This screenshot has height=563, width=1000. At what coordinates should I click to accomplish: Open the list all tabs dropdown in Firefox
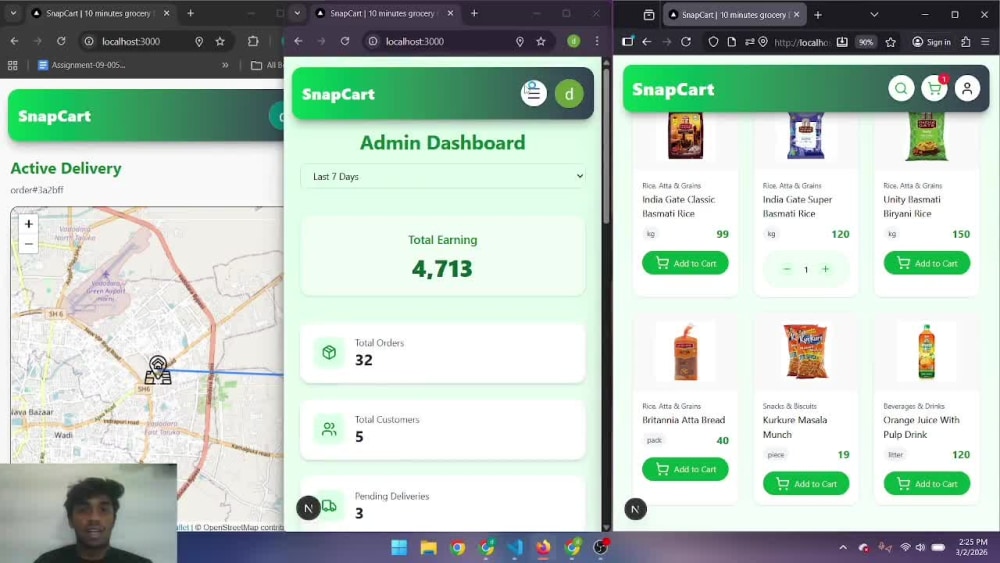point(874,15)
